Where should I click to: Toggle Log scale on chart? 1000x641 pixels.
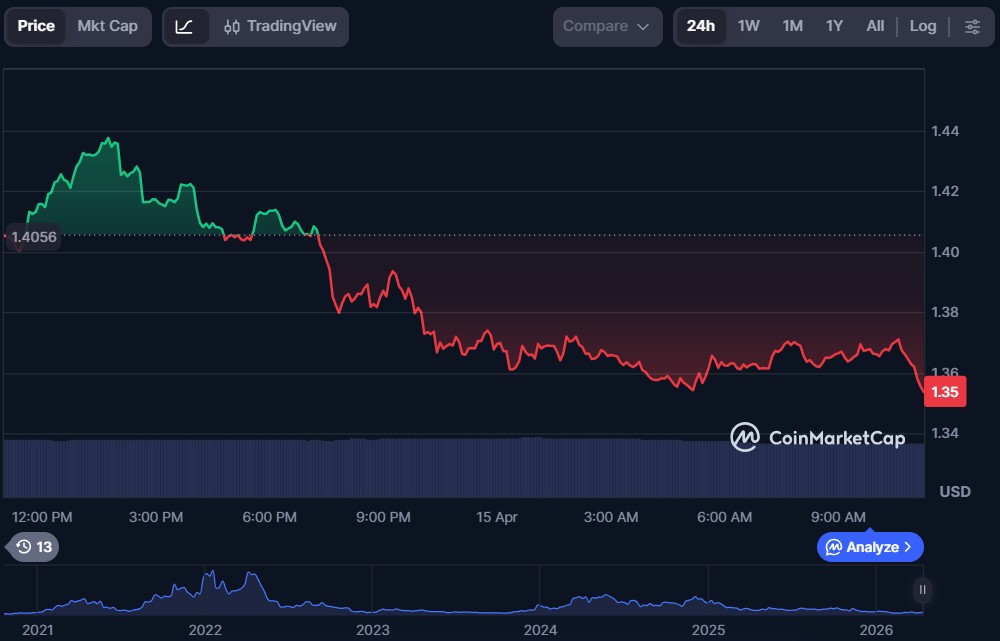coord(922,27)
